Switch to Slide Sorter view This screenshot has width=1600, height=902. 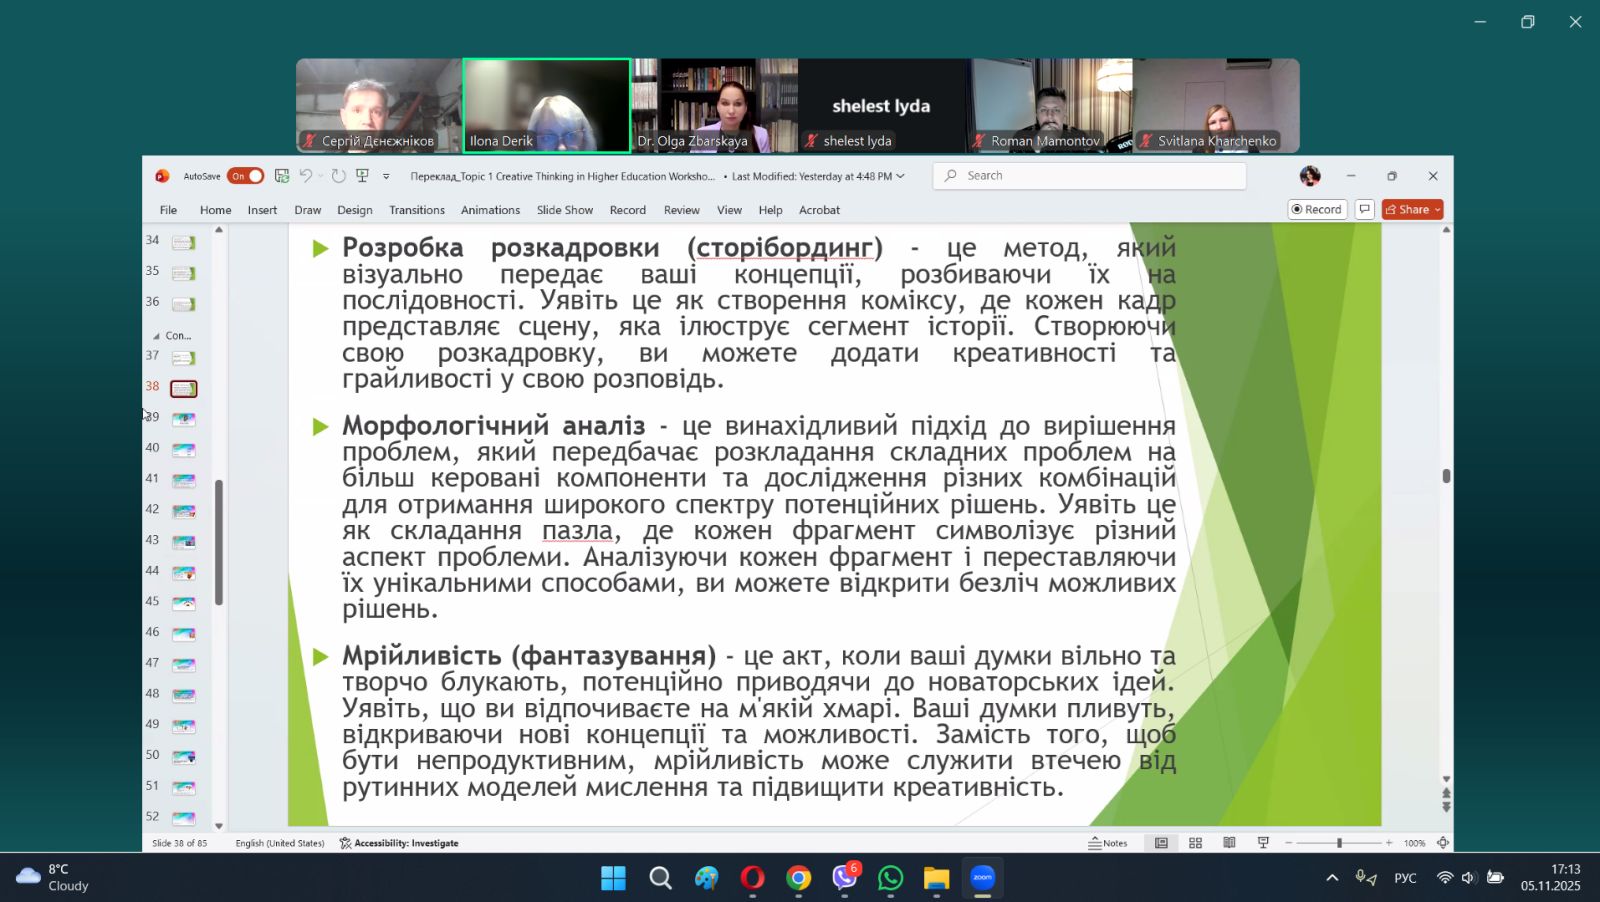[1195, 843]
